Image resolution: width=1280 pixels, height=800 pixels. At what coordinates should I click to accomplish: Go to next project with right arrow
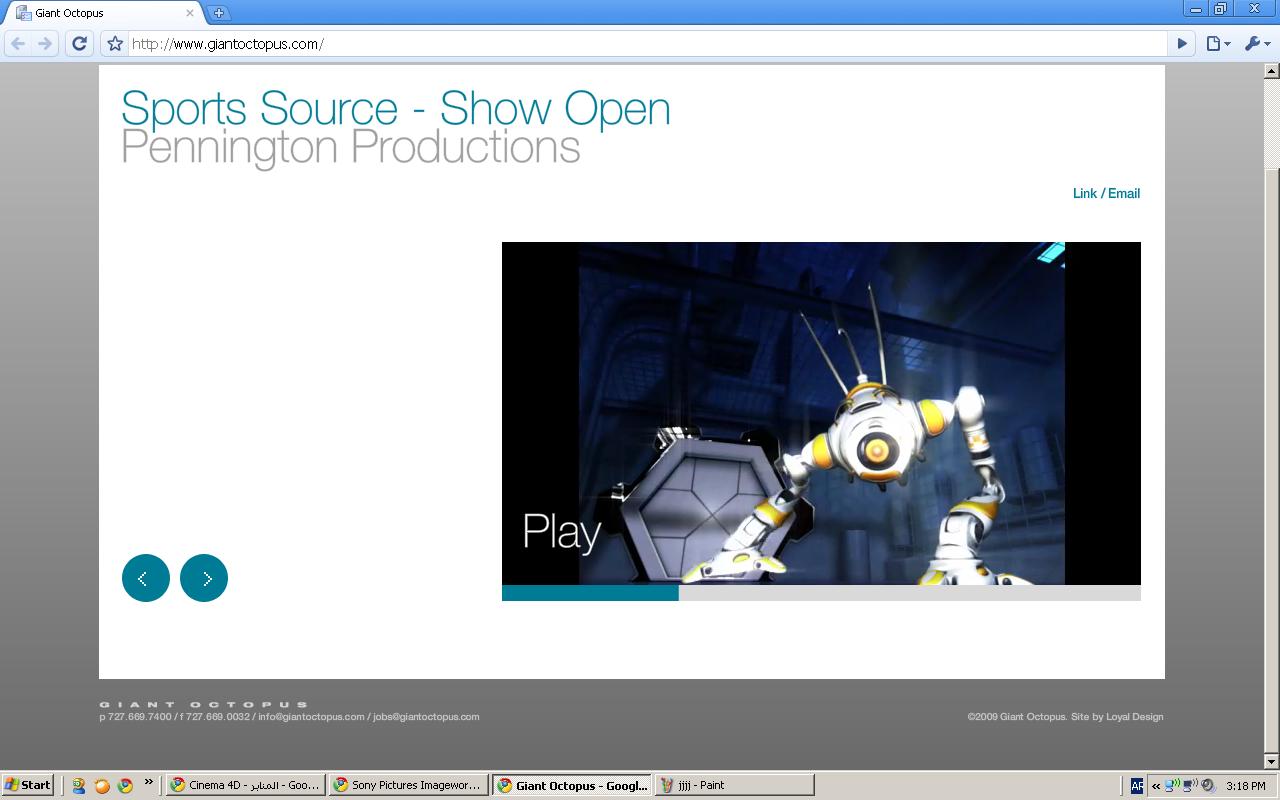point(204,578)
